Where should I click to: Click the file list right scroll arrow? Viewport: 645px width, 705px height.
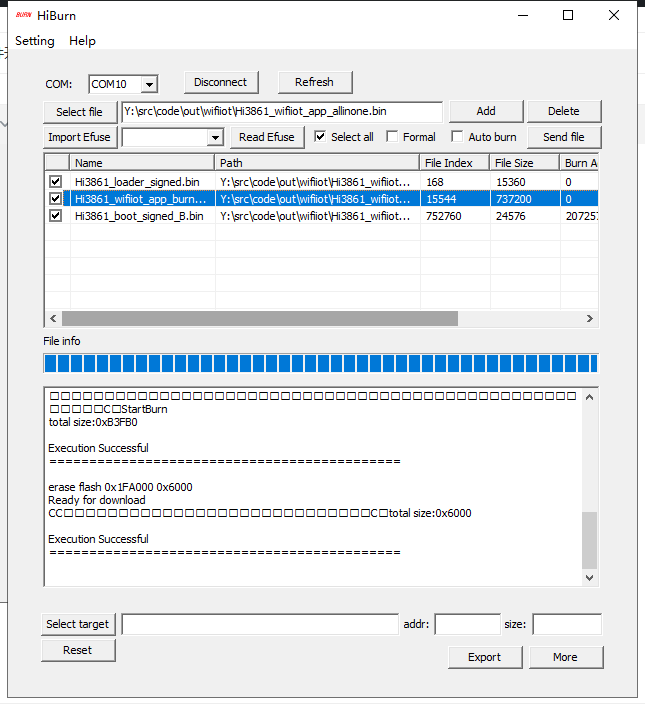point(591,318)
